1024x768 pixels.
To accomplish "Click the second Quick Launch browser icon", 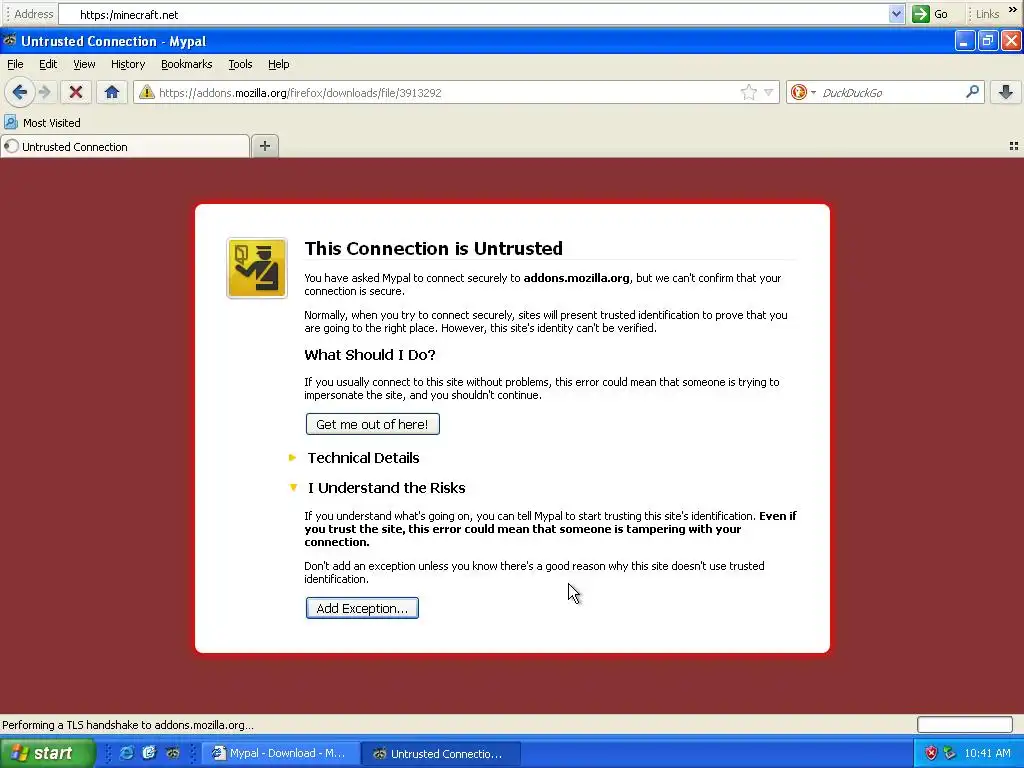I will (150, 753).
